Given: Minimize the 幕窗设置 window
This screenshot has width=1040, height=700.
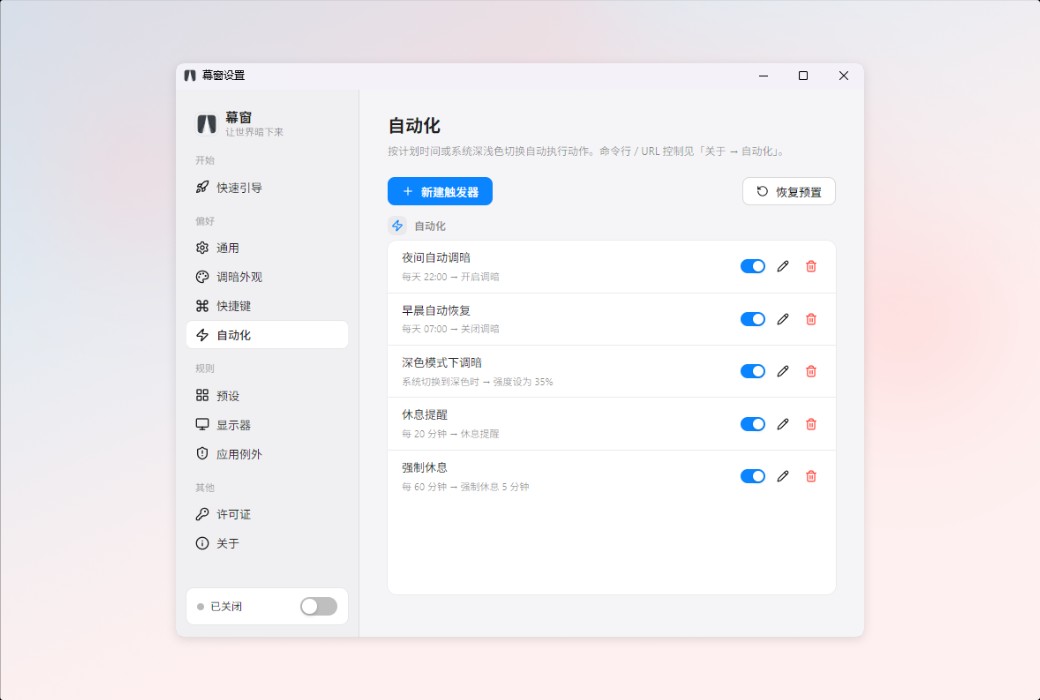Looking at the screenshot, I should tap(763, 76).
